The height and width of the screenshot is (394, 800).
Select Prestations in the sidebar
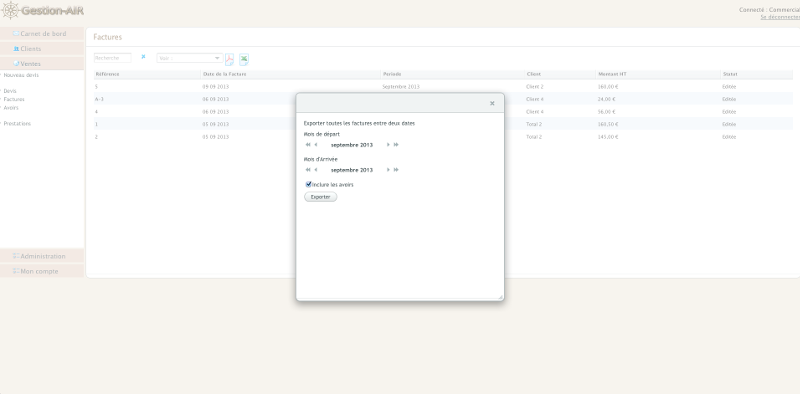[17, 124]
